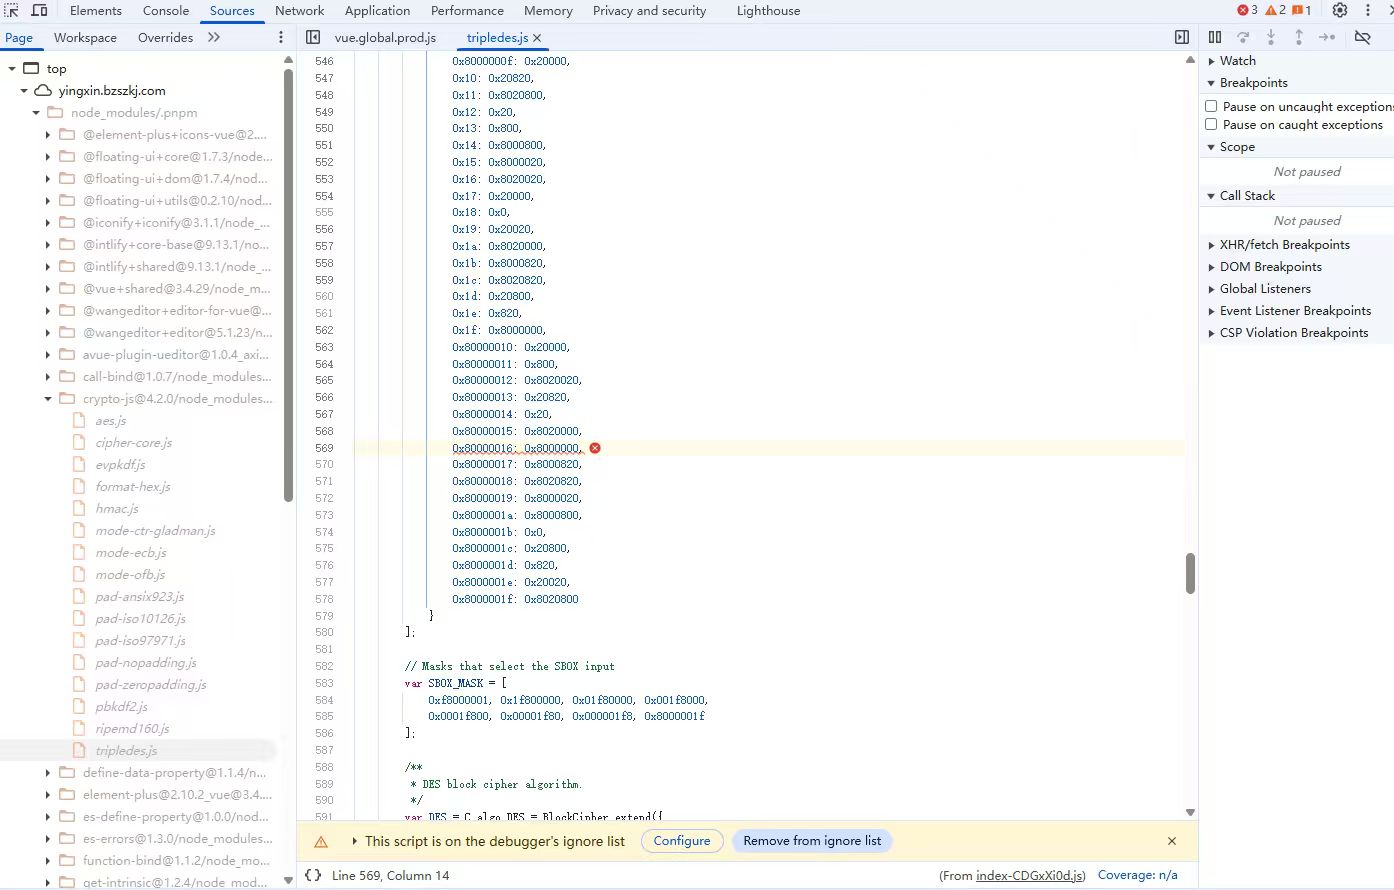Screen dimensions: 1394x890
Task: Click the pretty print braces icon
Action: point(313,875)
